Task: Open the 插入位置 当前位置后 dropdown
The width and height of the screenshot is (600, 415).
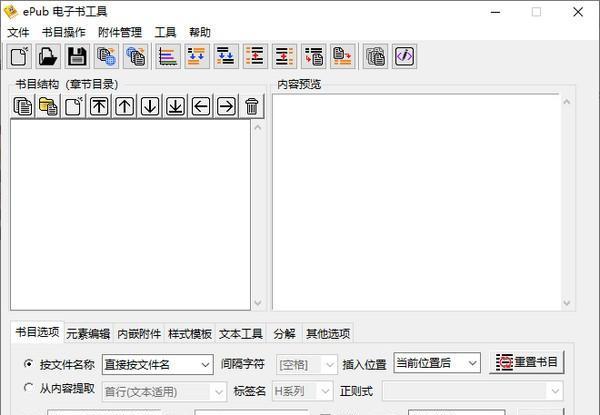Action: [x=437, y=363]
